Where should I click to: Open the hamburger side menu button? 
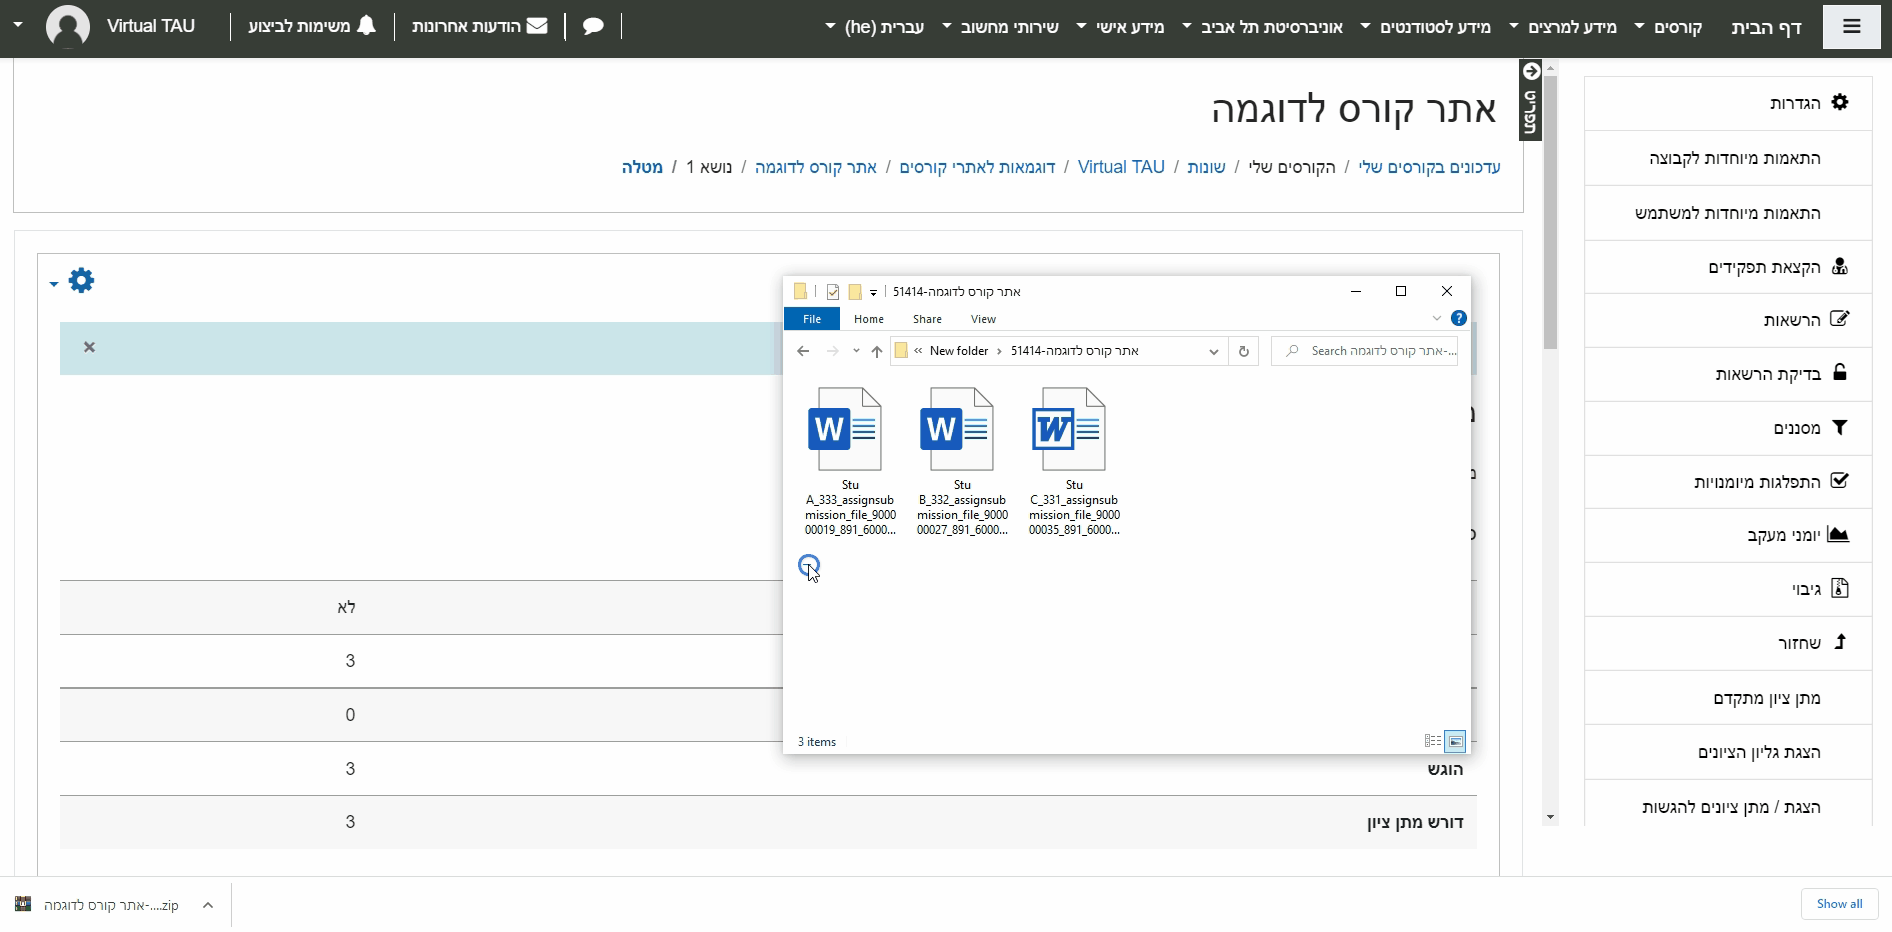point(1851,27)
